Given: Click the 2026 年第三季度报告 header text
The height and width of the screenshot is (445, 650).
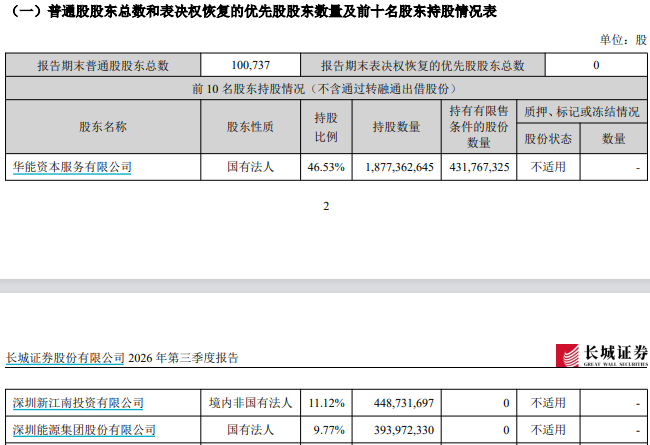Looking at the screenshot, I should click(183, 358).
